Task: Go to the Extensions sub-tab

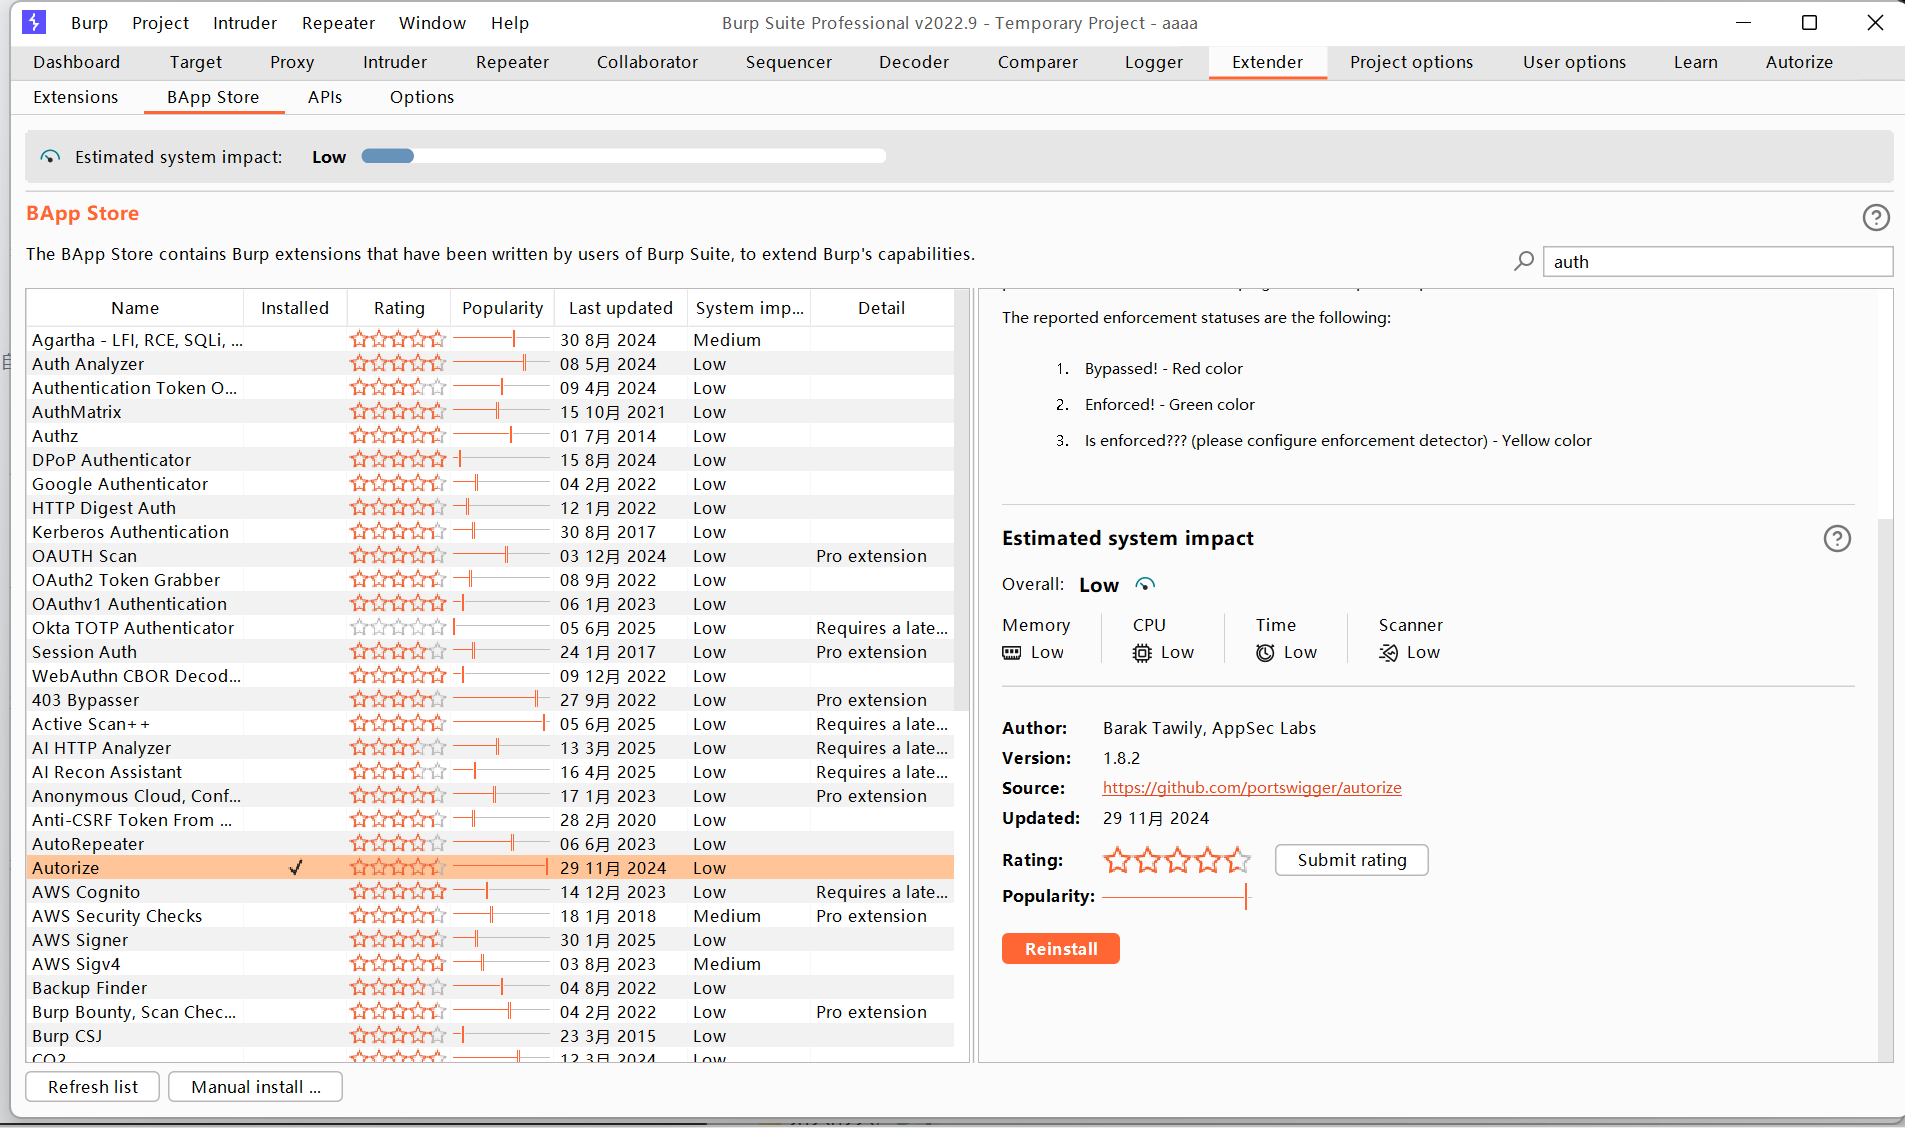Action: click(75, 97)
